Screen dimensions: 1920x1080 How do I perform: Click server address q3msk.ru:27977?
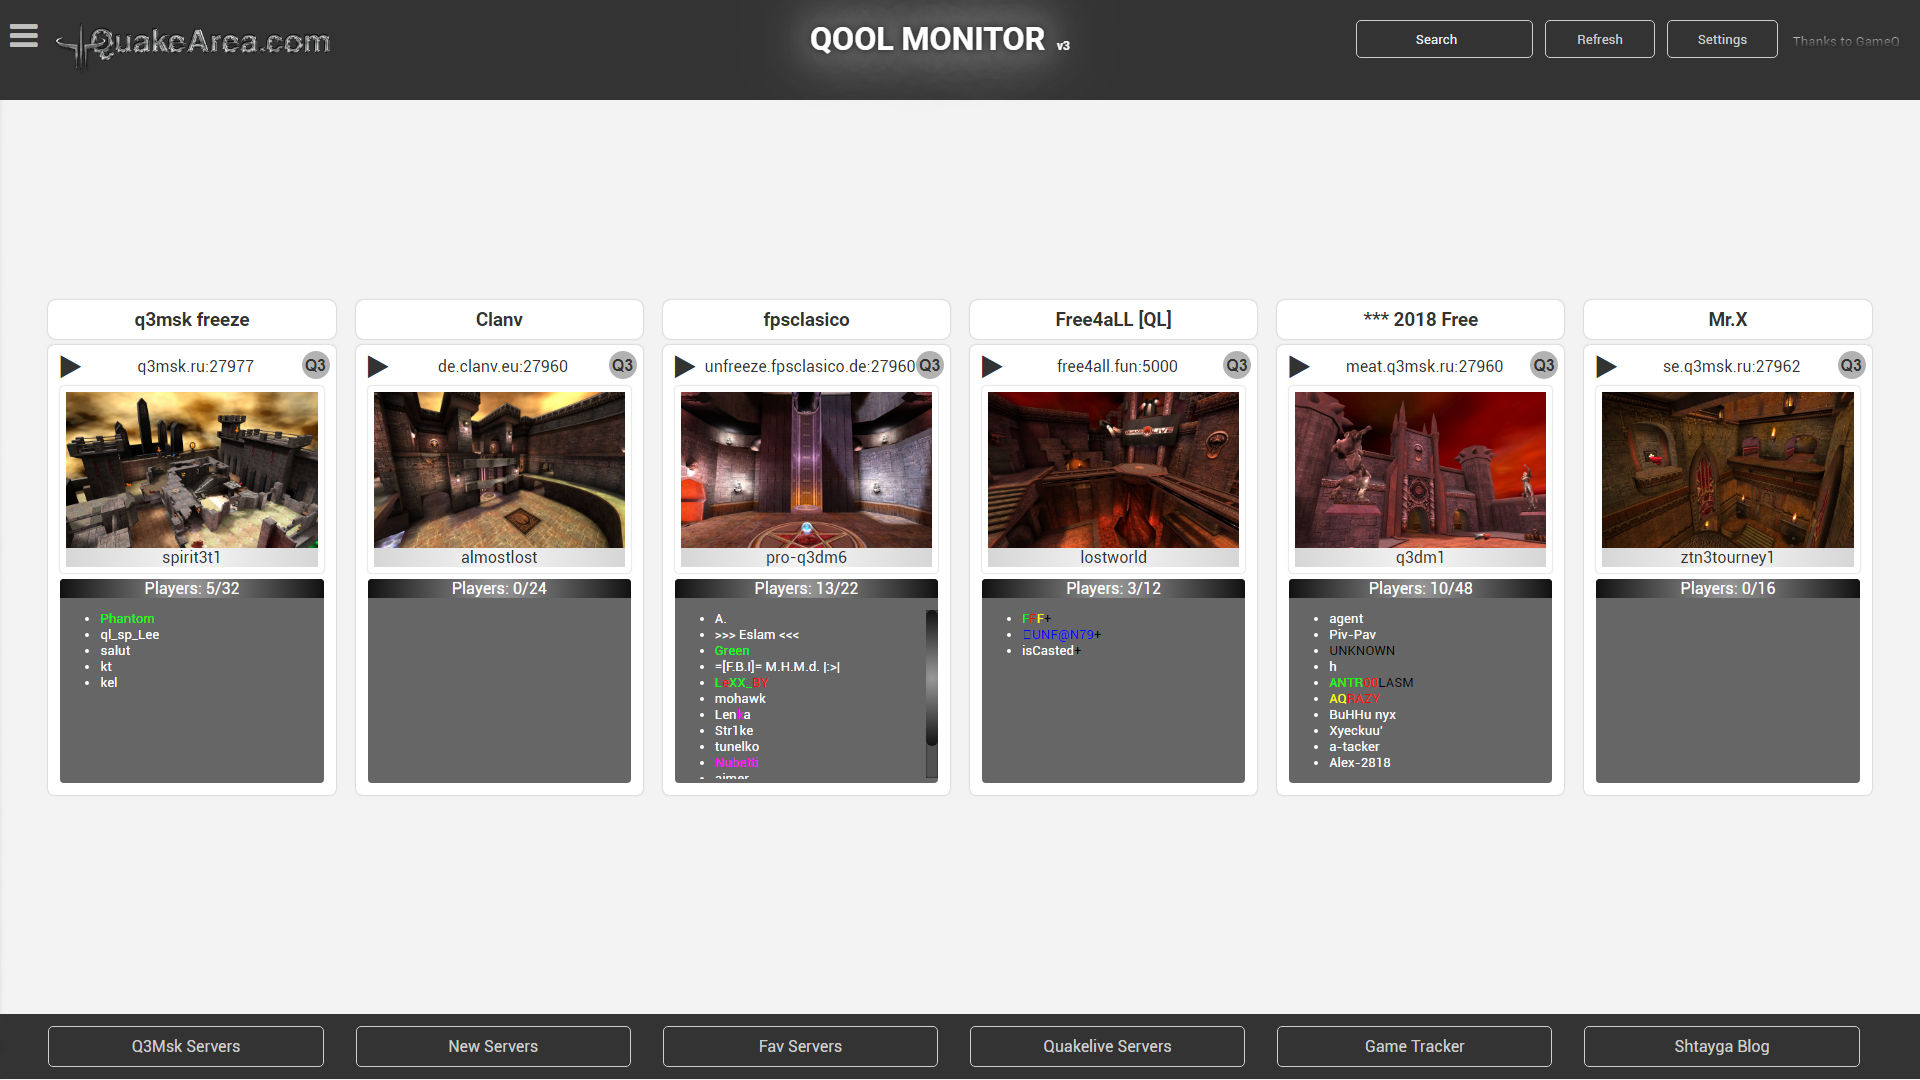pyautogui.click(x=196, y=366)
